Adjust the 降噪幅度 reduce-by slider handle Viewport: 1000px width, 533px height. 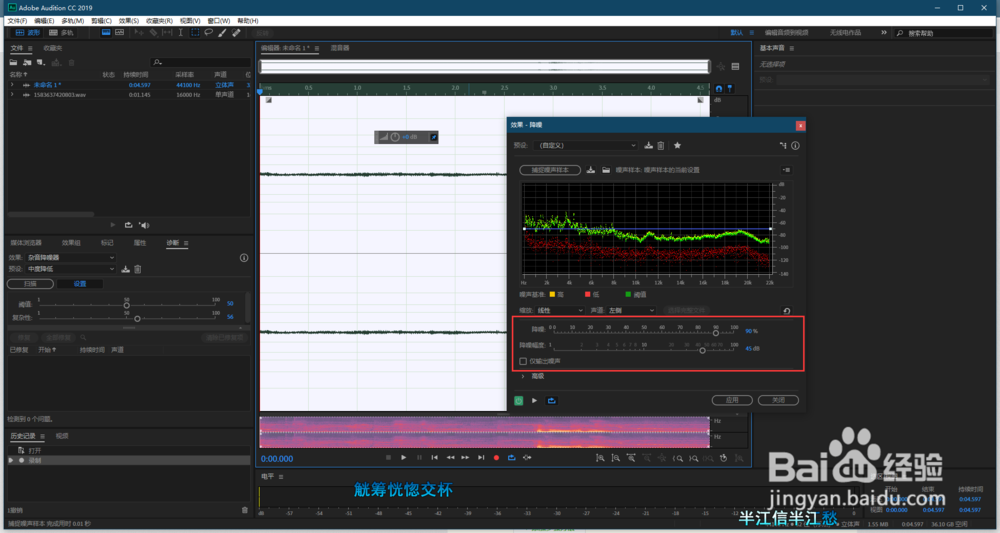click(x=702, y=350)
